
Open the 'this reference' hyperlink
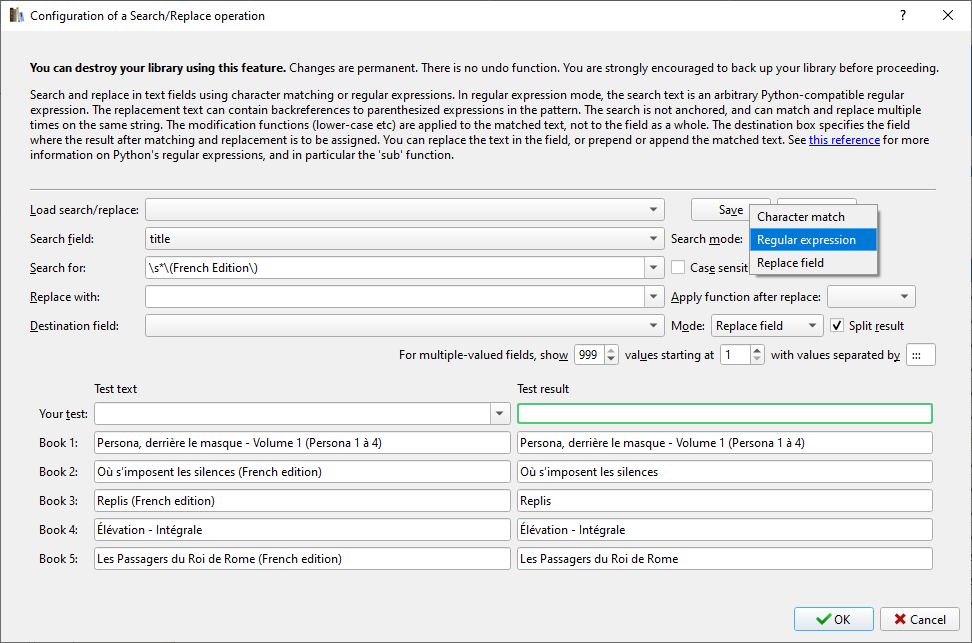coord(844,141)
